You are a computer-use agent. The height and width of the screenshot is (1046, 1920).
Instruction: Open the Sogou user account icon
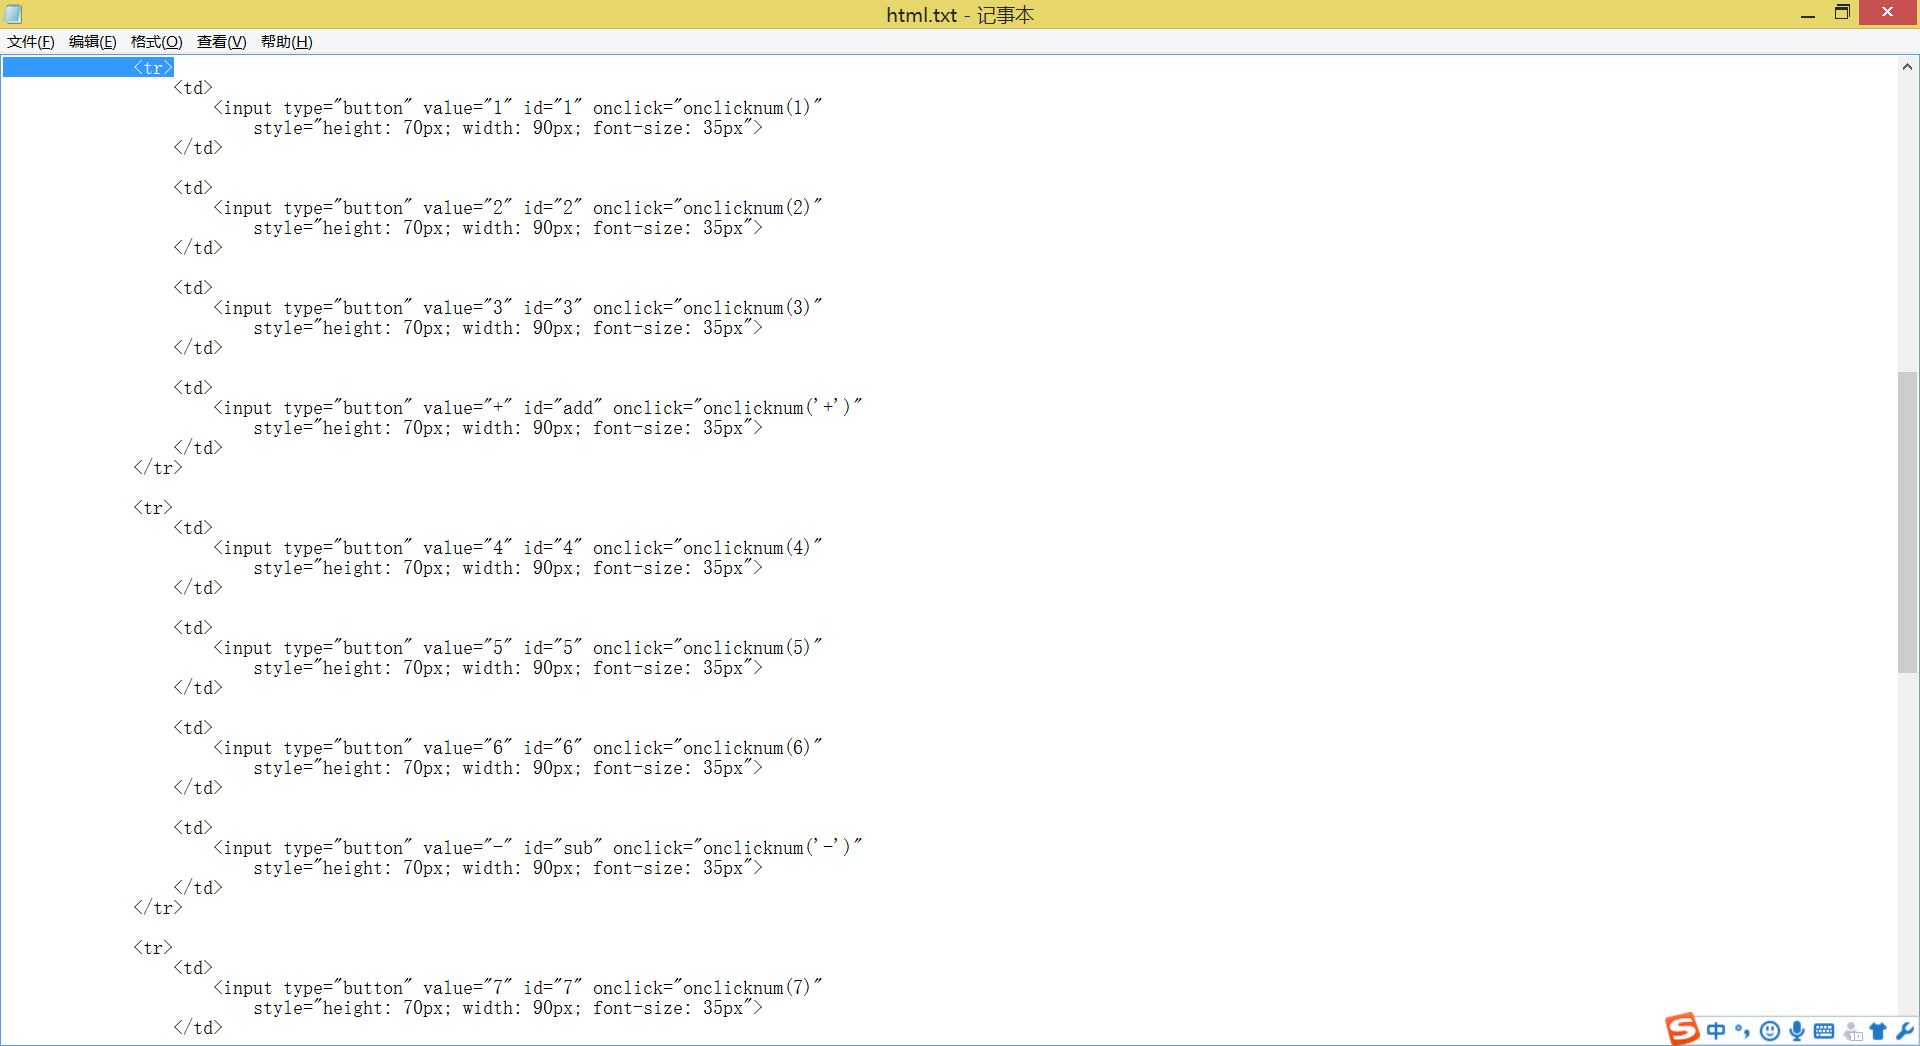pos(1852,1031)
